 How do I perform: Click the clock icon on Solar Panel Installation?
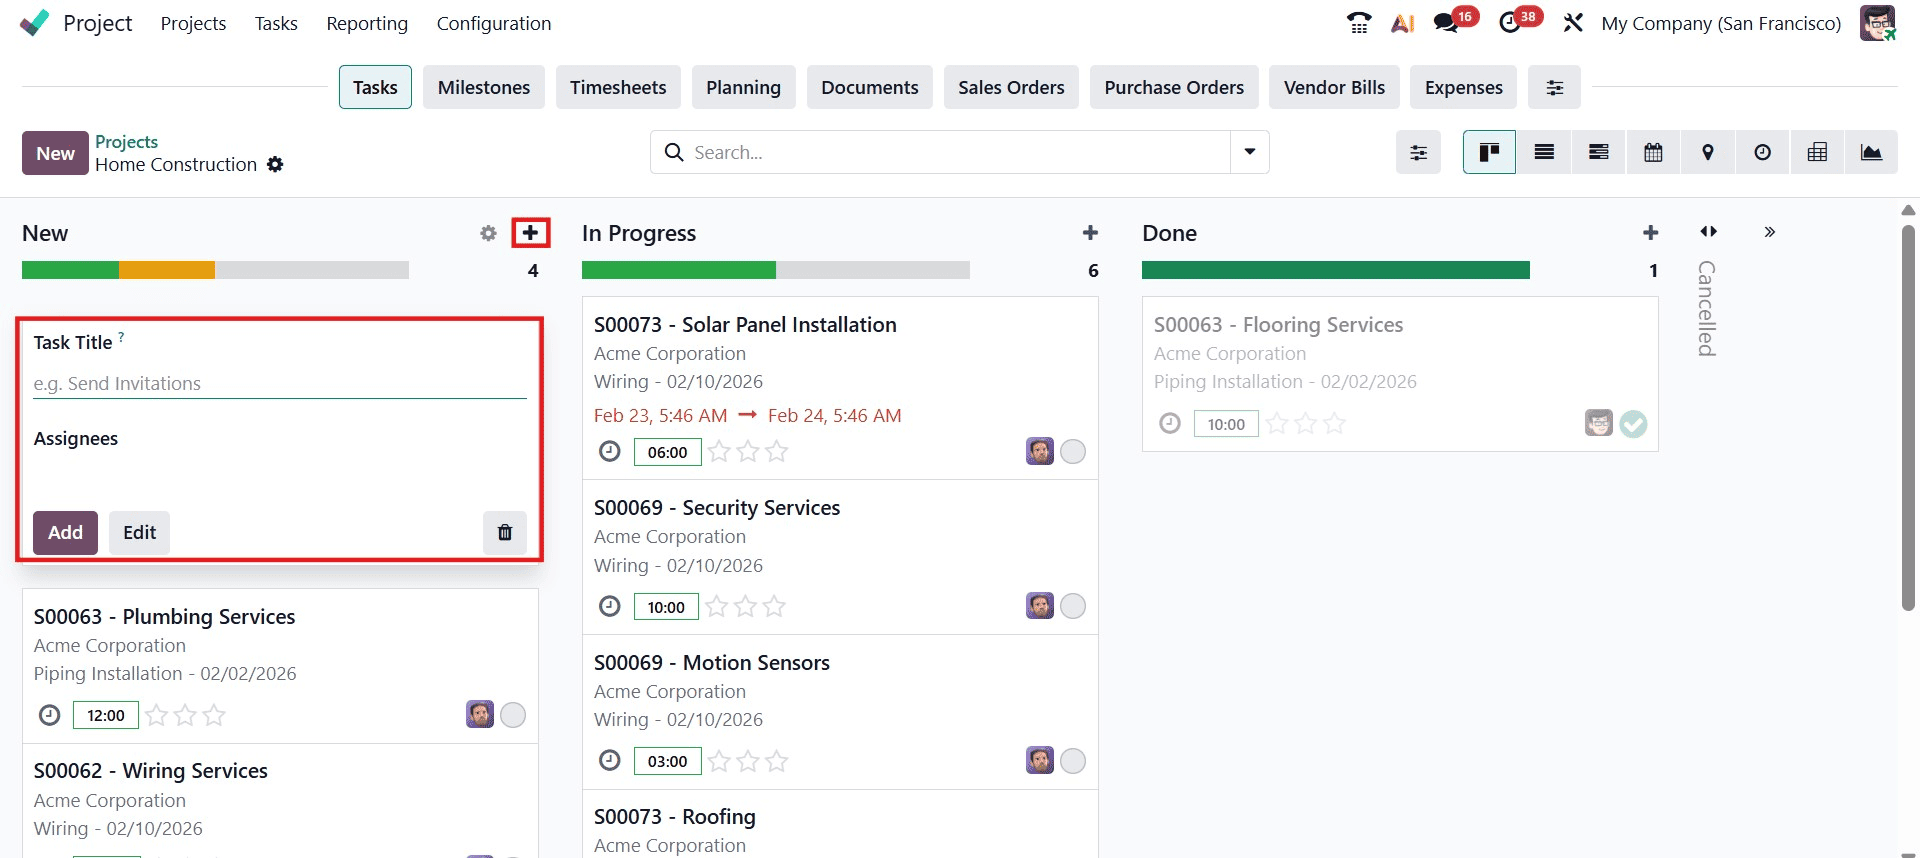tap(610, 452)
